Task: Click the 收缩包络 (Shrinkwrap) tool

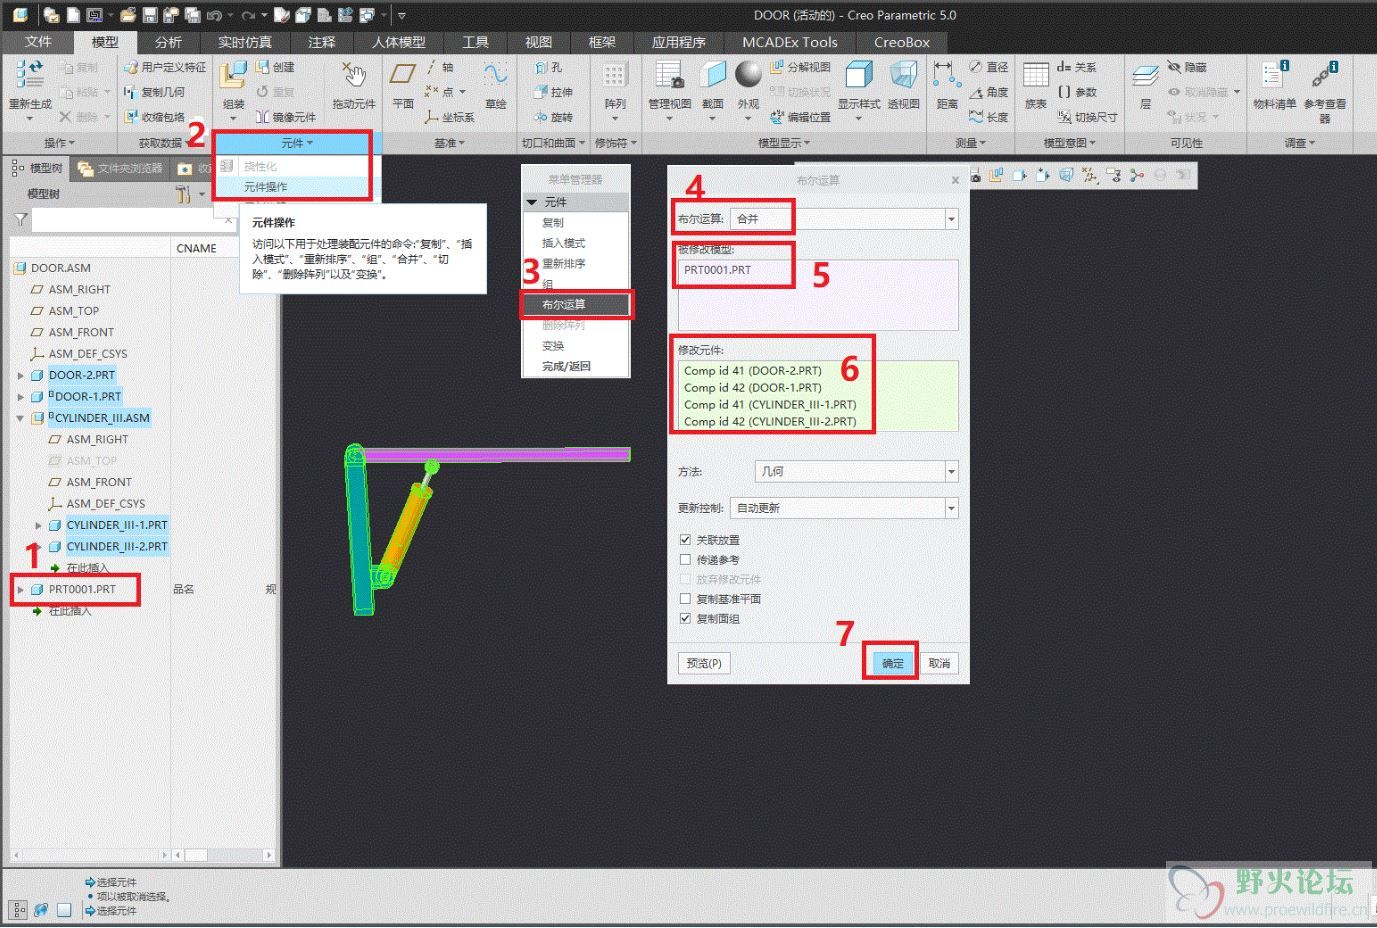Action: click(155, 117)
